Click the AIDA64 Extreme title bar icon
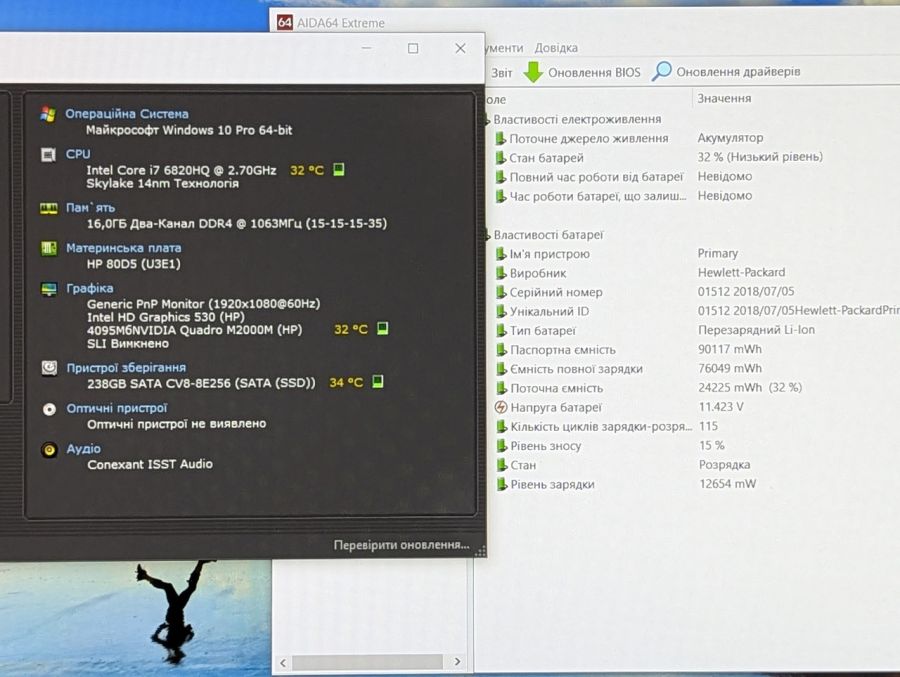The image size is (900, 677). tap(285, 22)
